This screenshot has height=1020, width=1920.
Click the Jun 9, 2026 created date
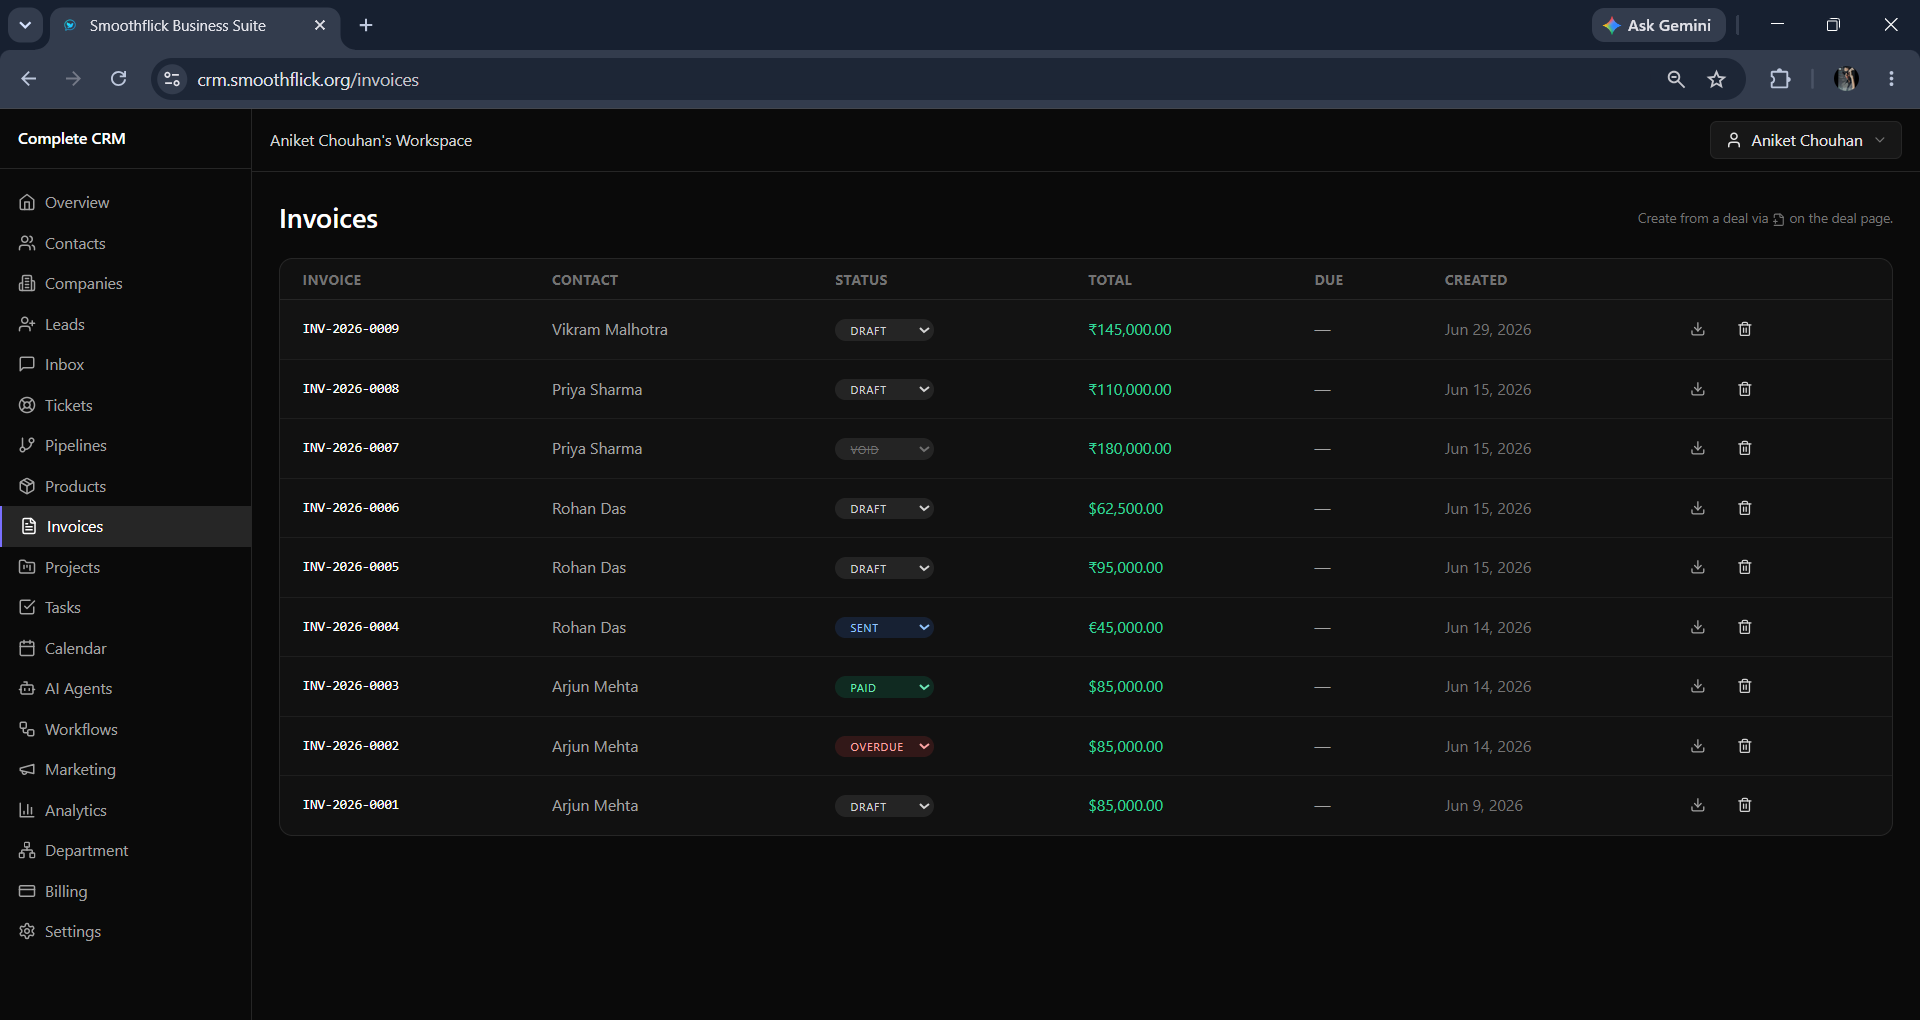click(1484, 805)
